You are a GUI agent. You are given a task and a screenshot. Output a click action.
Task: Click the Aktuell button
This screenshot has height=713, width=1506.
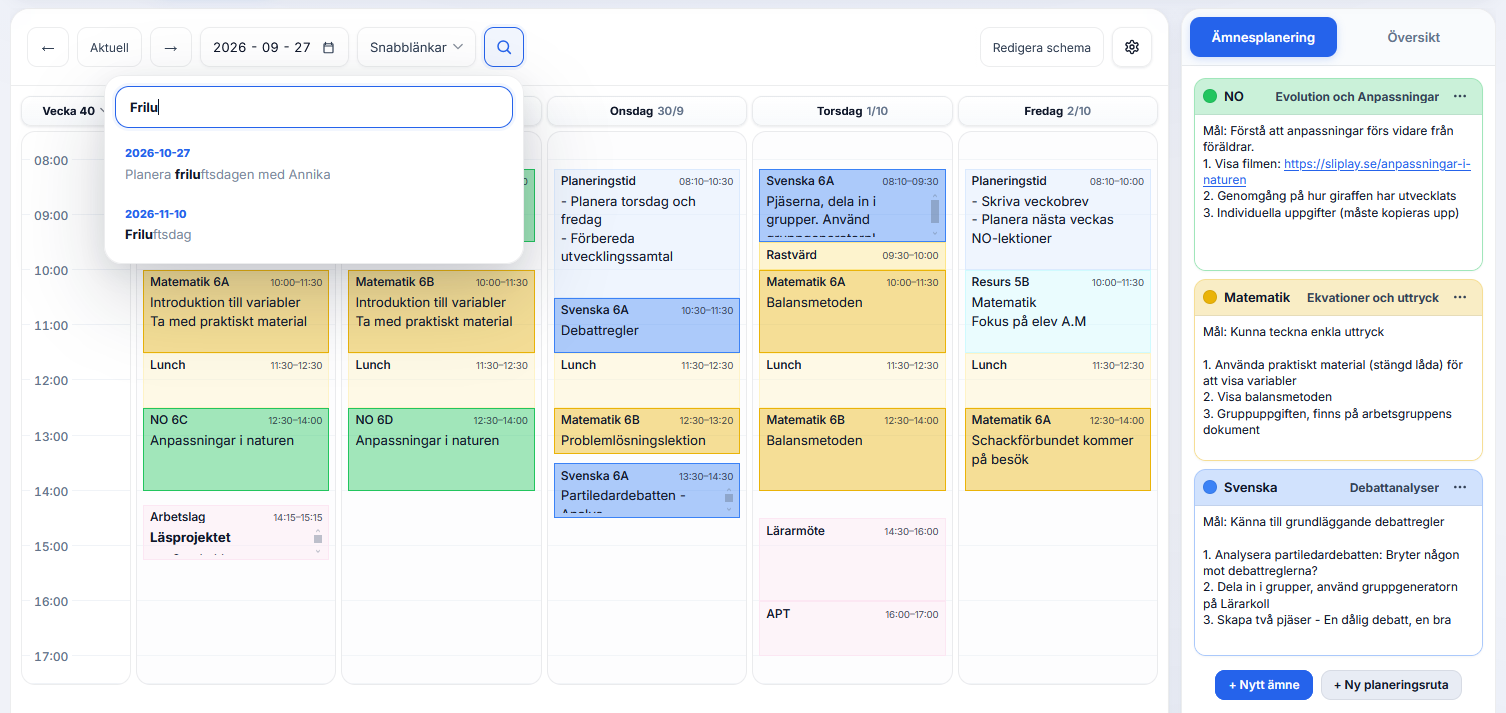(x=109, y=47)
